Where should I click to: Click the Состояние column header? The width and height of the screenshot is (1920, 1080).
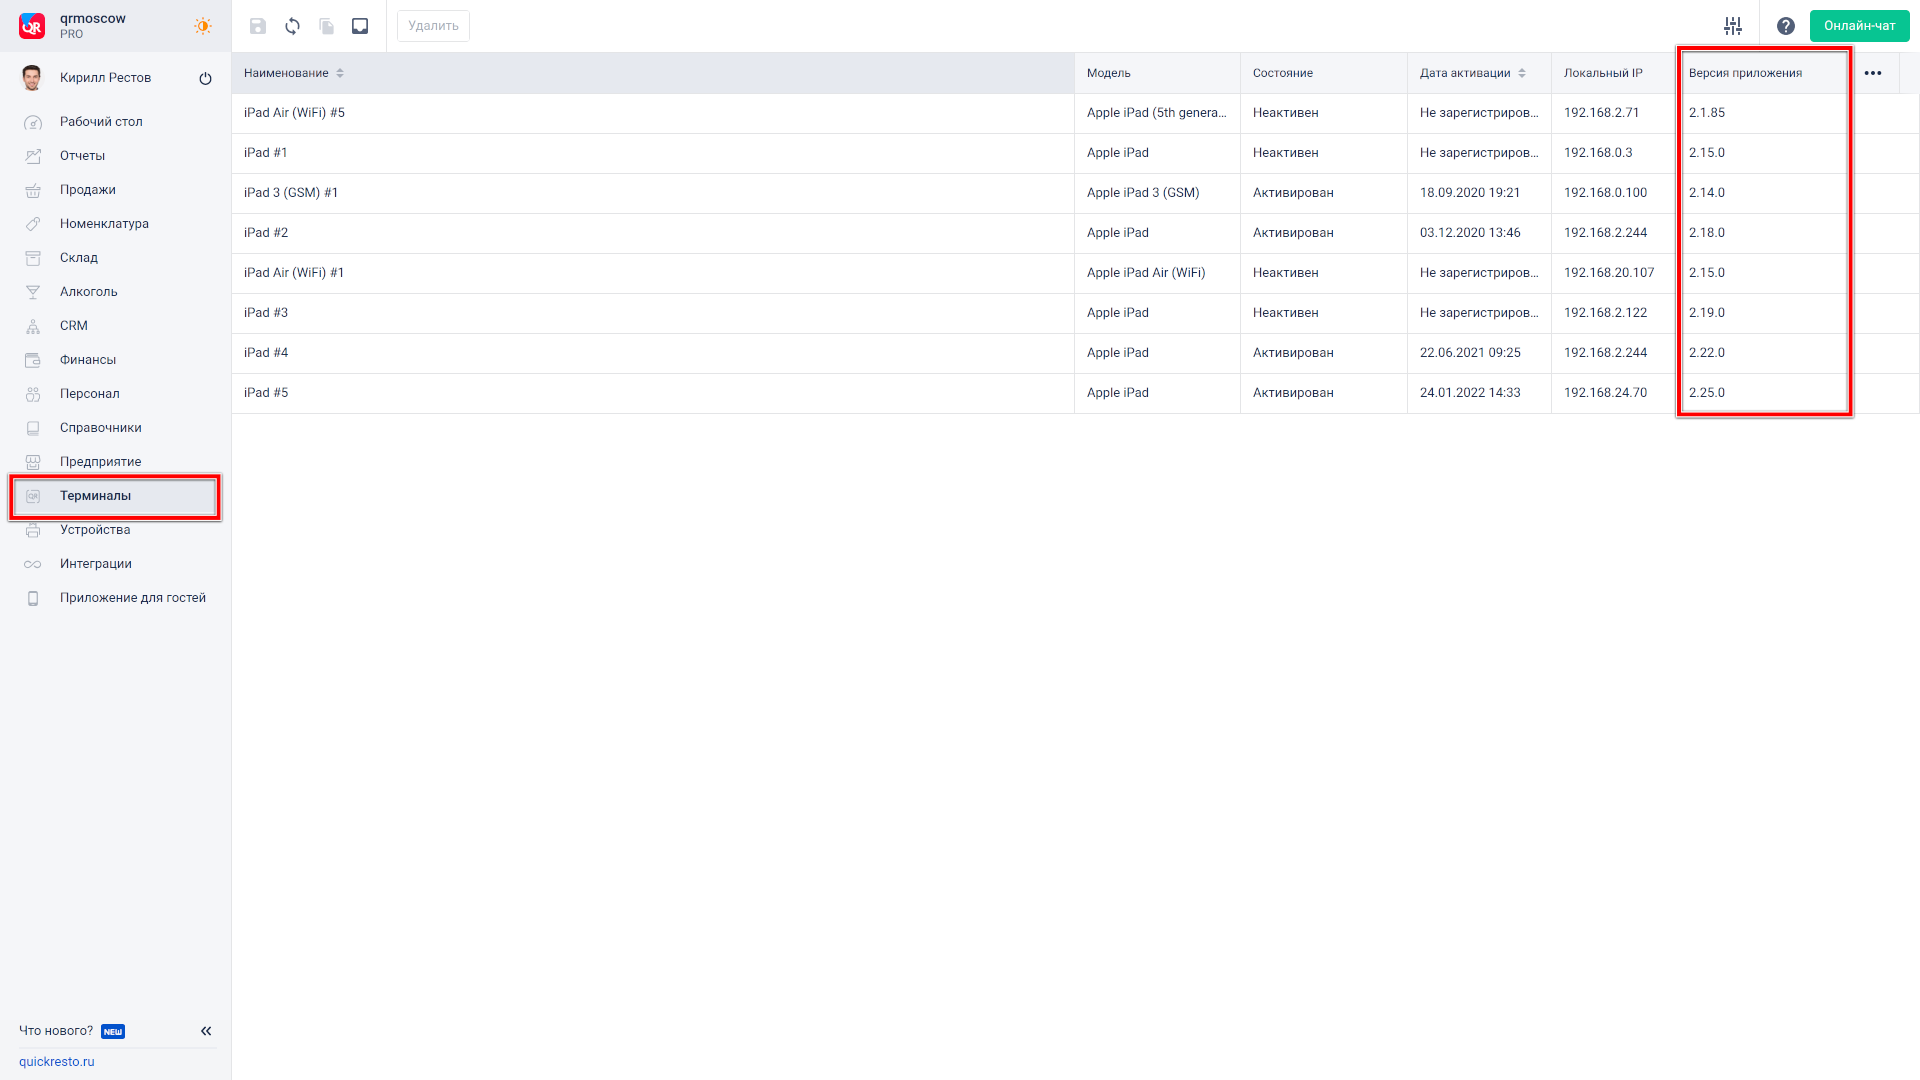[x=1323, y=73]
